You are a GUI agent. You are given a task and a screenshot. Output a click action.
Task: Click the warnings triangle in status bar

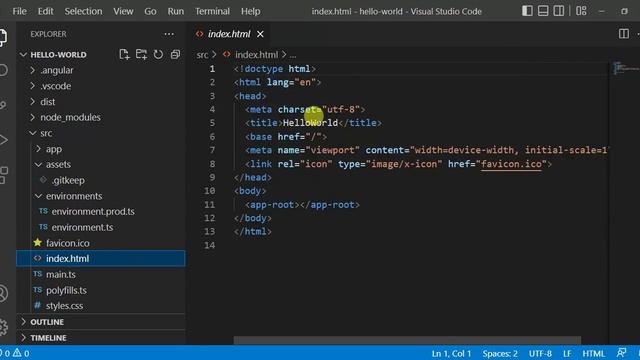point(17,353)
